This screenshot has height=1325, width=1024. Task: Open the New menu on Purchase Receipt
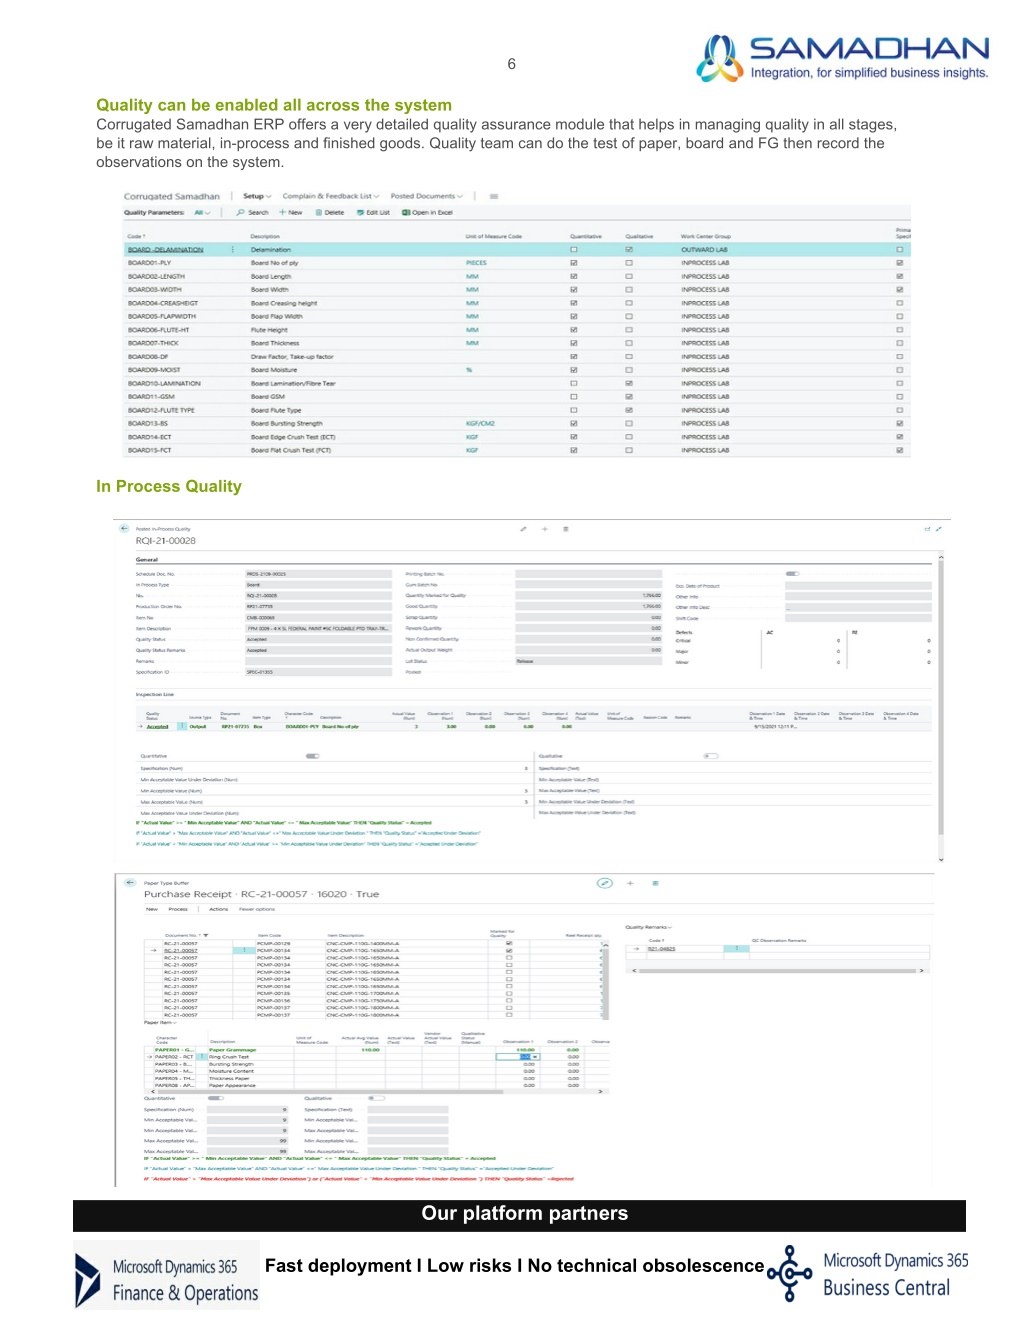(152, 909)
